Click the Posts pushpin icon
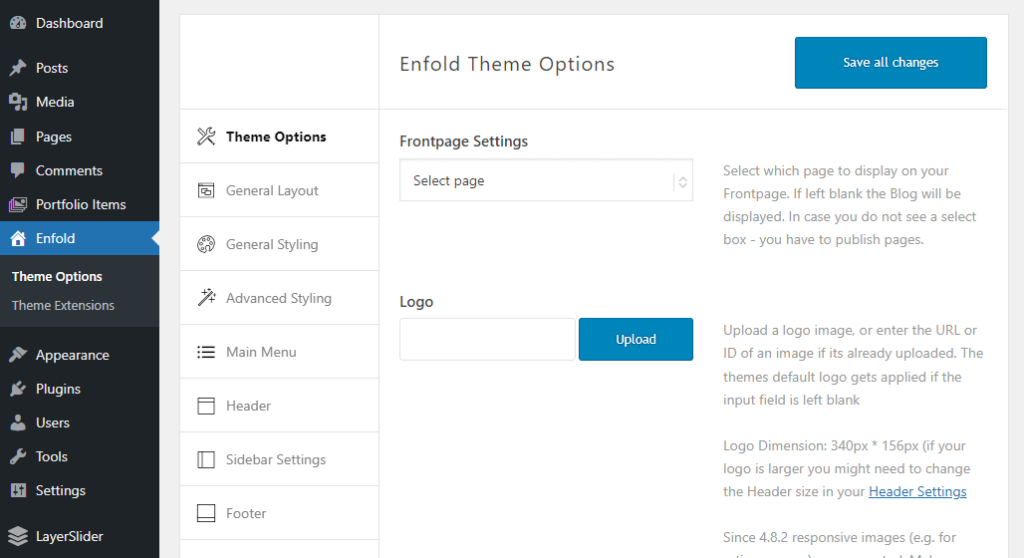 click(18, 67)
